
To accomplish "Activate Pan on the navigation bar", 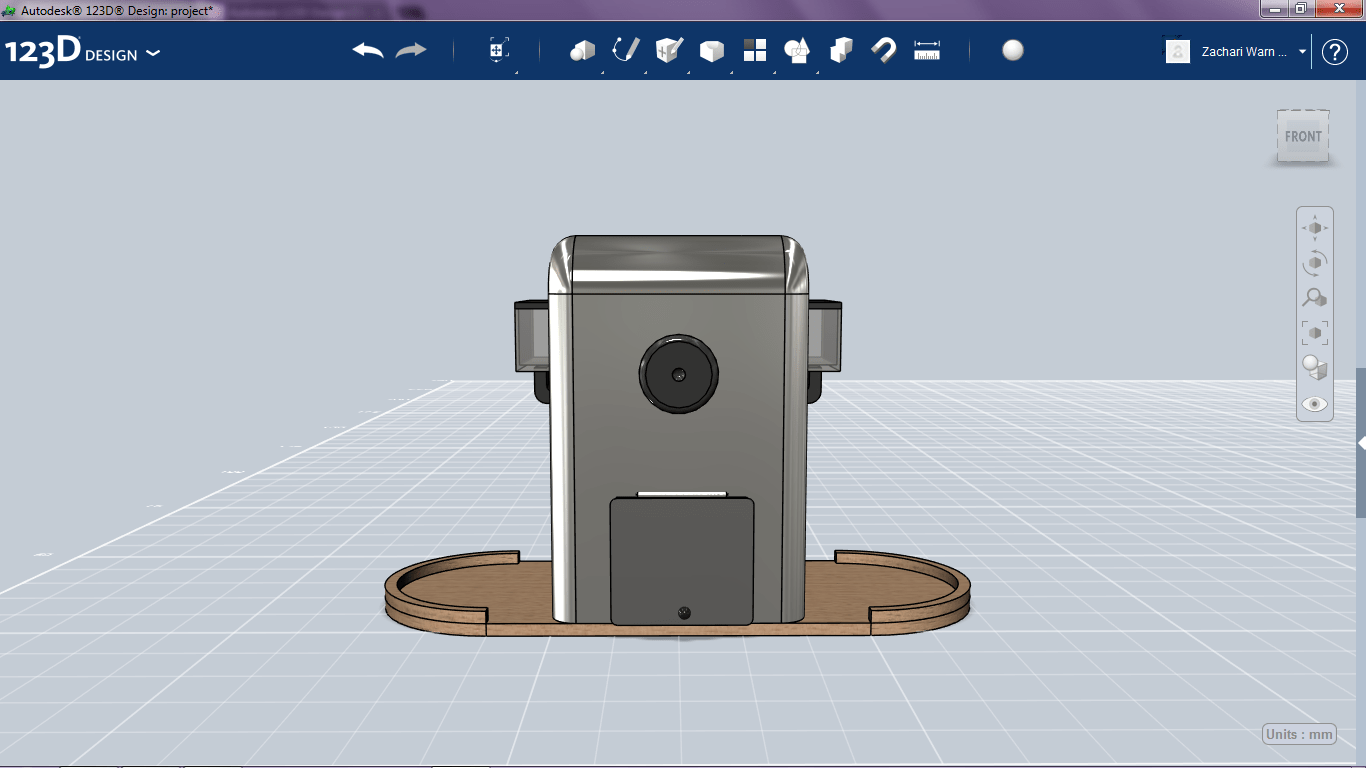I will pos(1315,227).
